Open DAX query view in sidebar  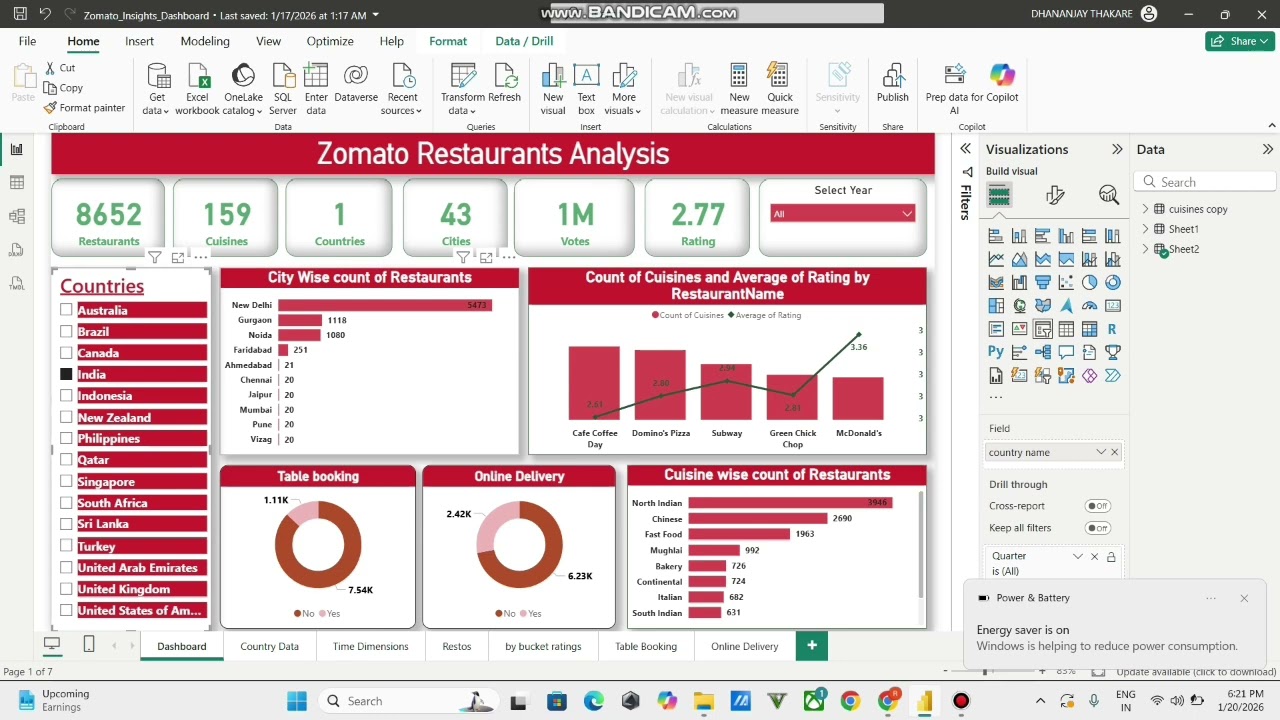click(x=16, y=250)
